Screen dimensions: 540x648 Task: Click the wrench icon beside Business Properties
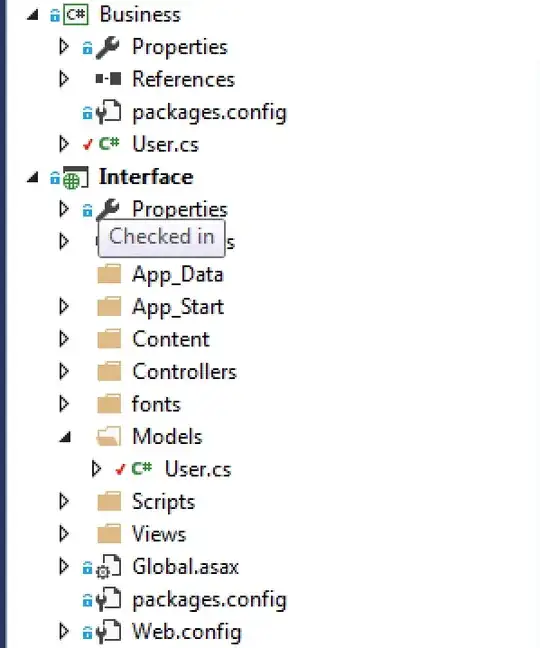tap(108, 48)
